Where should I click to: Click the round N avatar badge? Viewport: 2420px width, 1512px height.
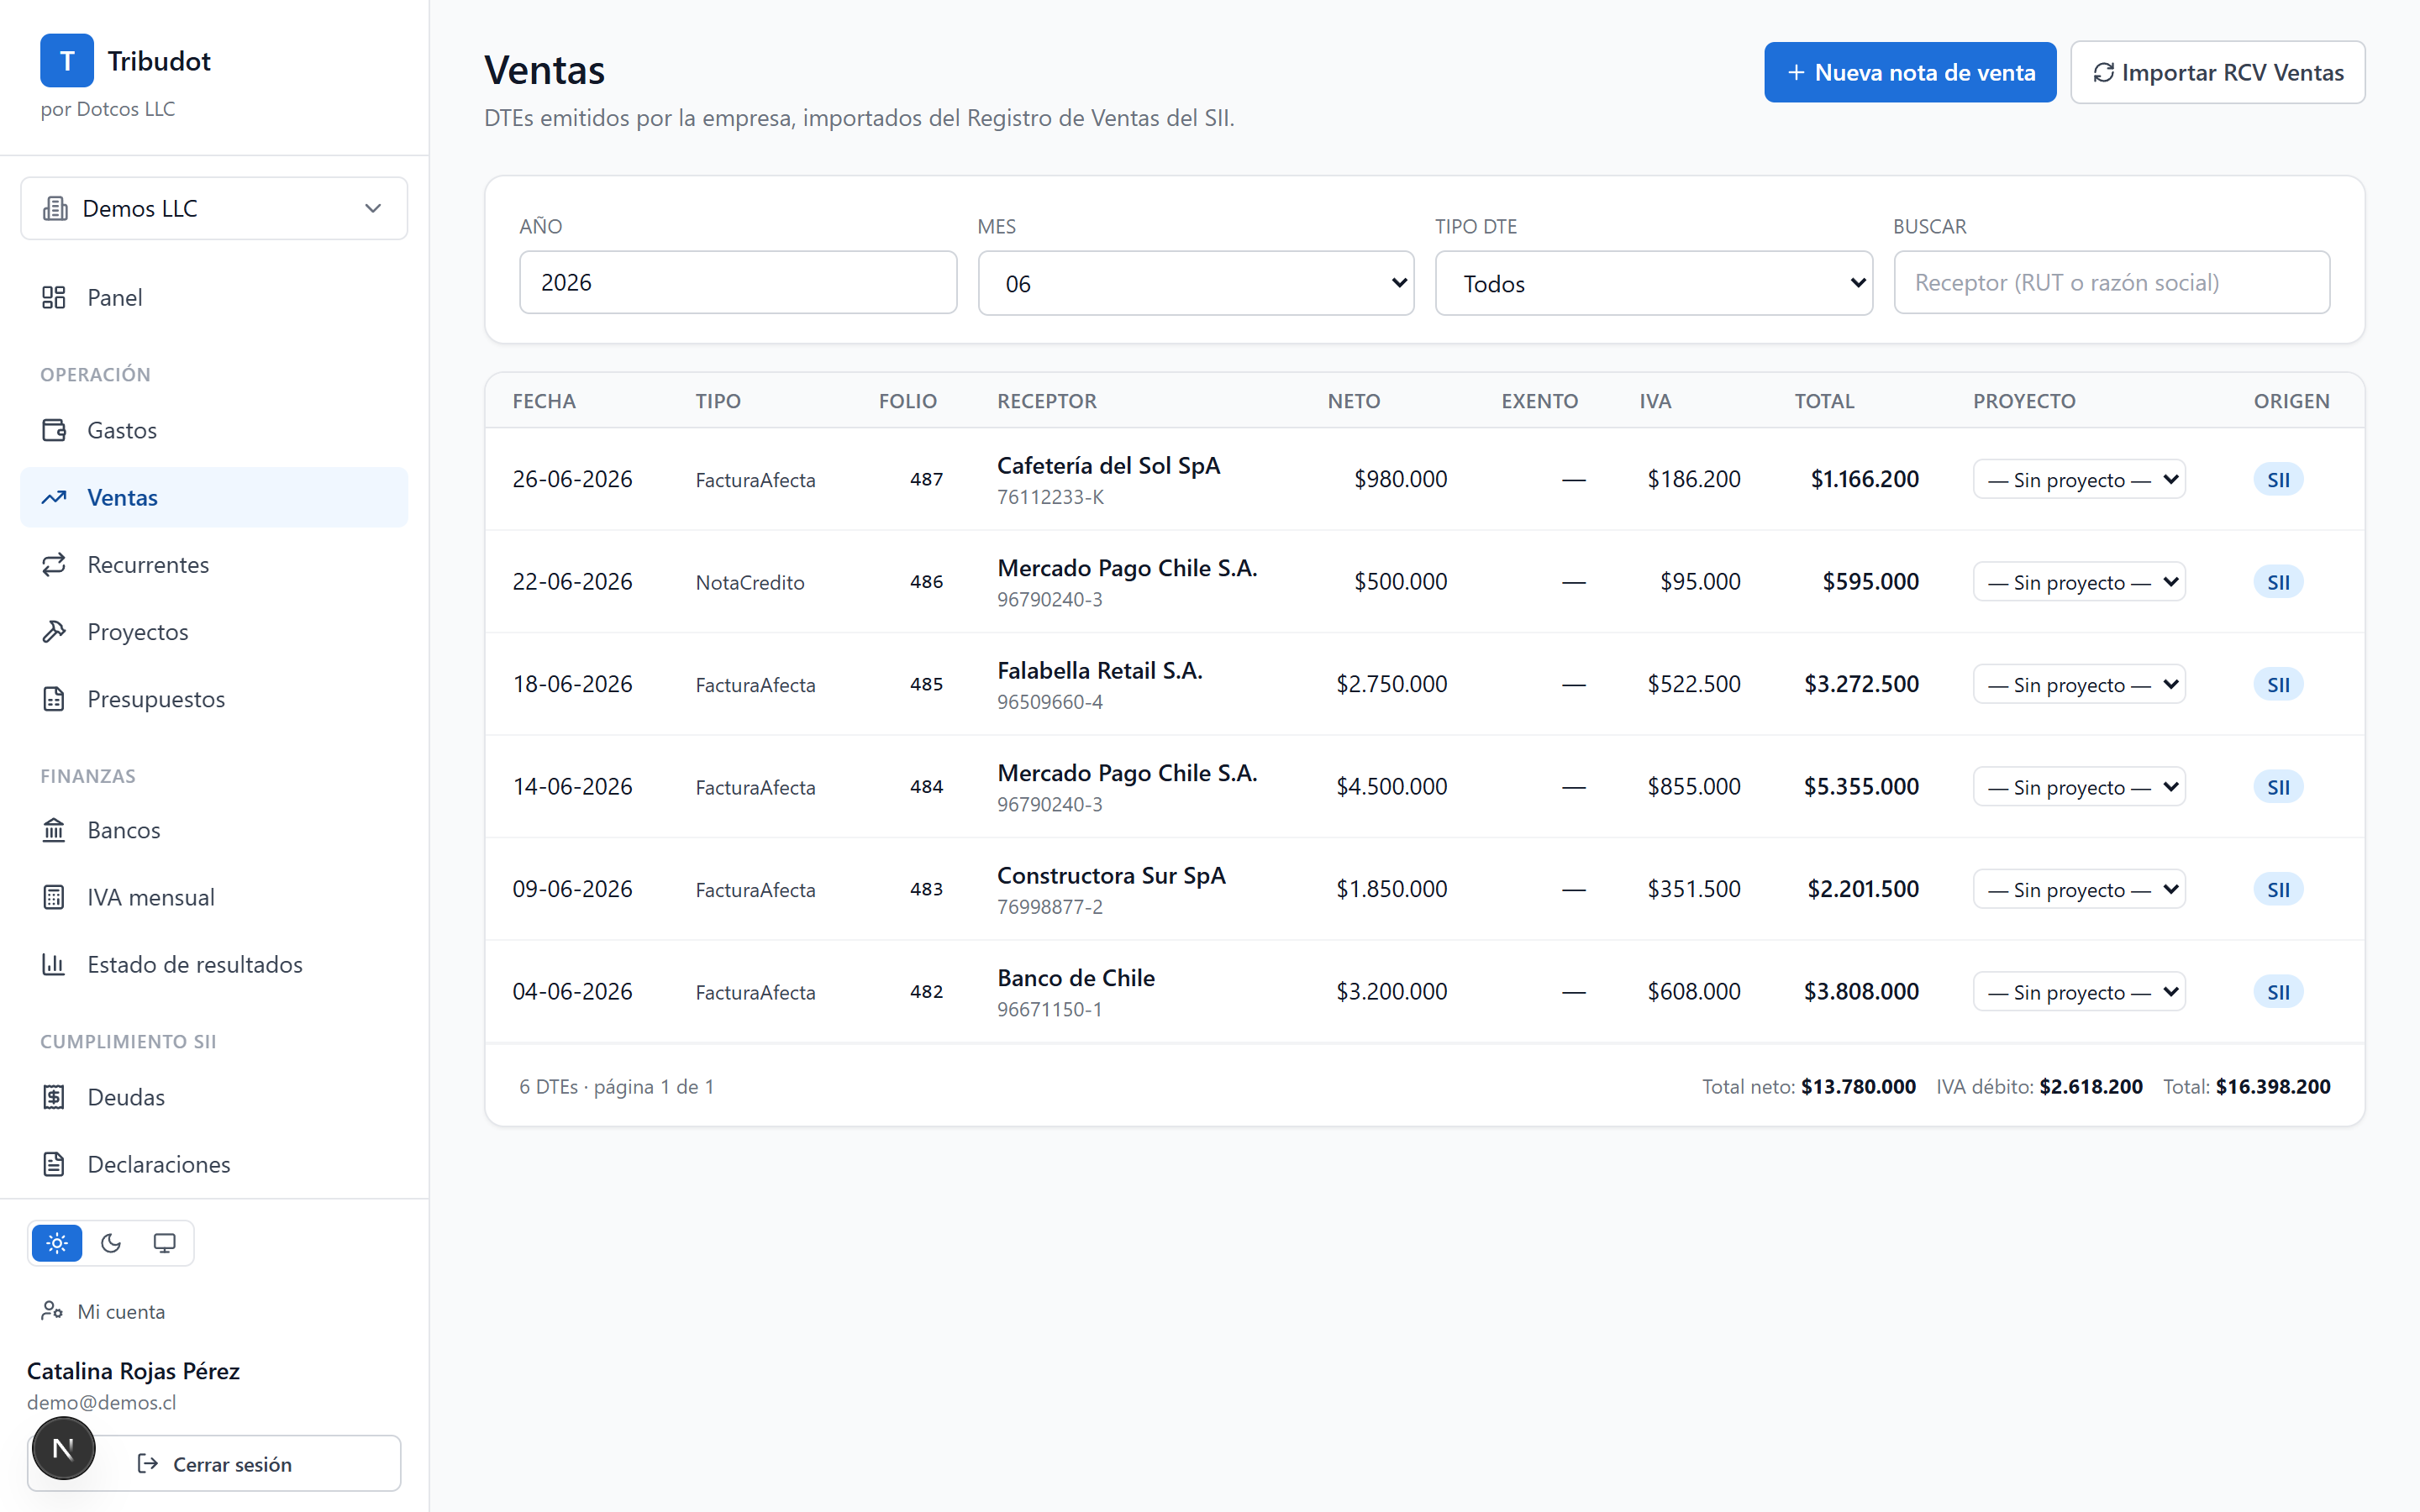[x=63, y=1447]
